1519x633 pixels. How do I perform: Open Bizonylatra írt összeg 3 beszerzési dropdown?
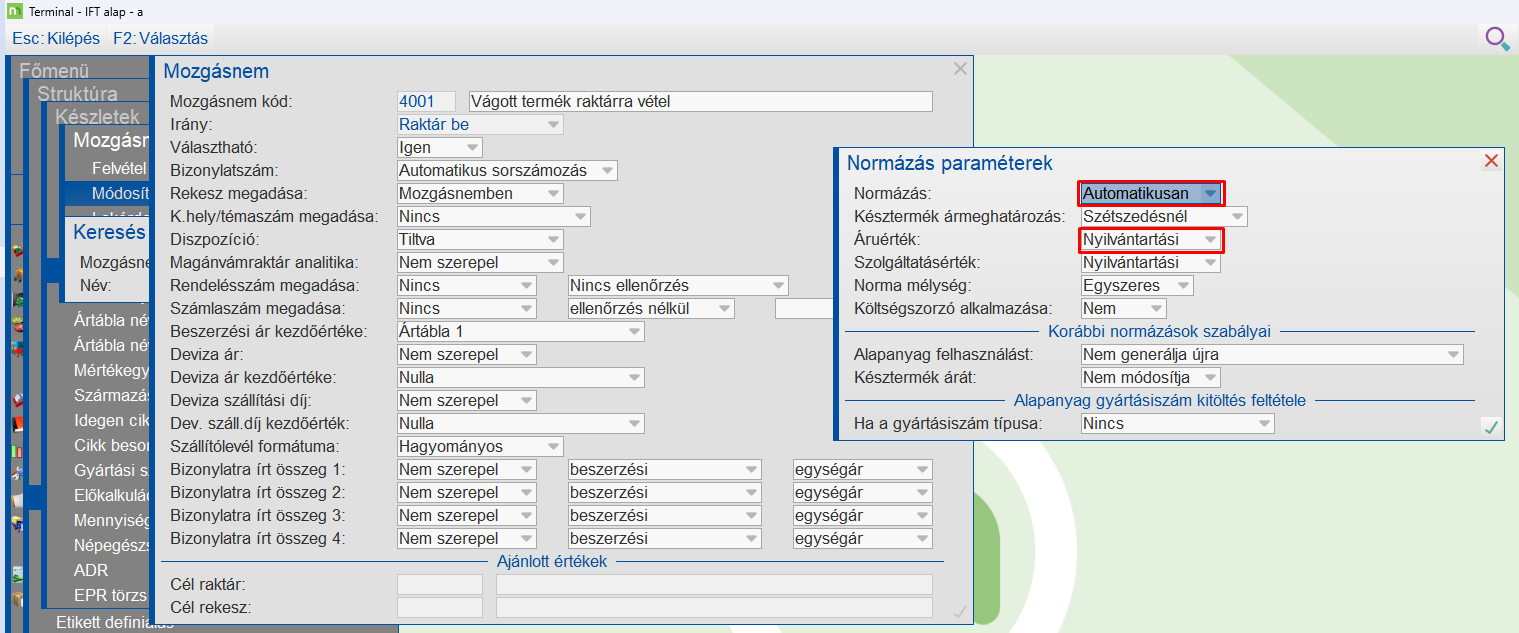pyautogui.click(x=665, y=515)
